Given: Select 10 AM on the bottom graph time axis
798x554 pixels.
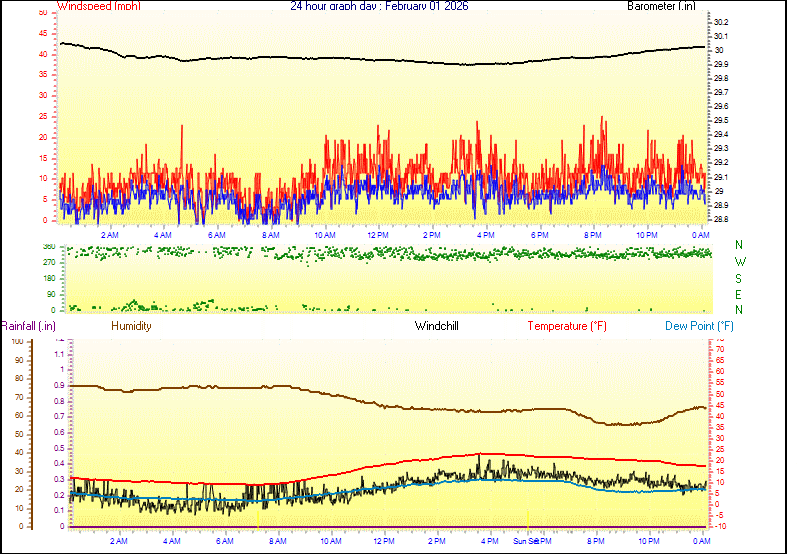Looking at the screenshot, I should point(330,541).
